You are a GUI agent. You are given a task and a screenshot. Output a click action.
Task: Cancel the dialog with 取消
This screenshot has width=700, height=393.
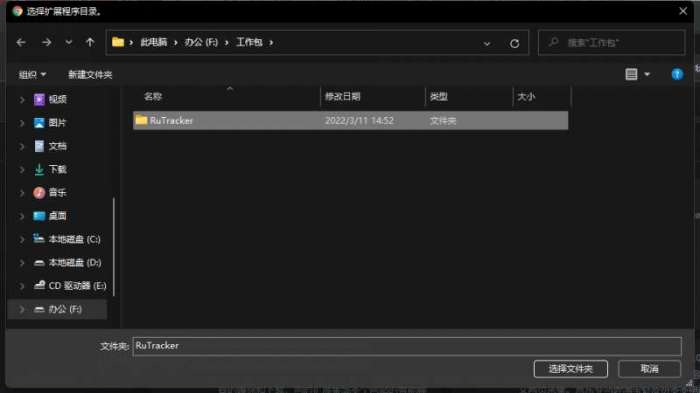click(x=650, y=369)
